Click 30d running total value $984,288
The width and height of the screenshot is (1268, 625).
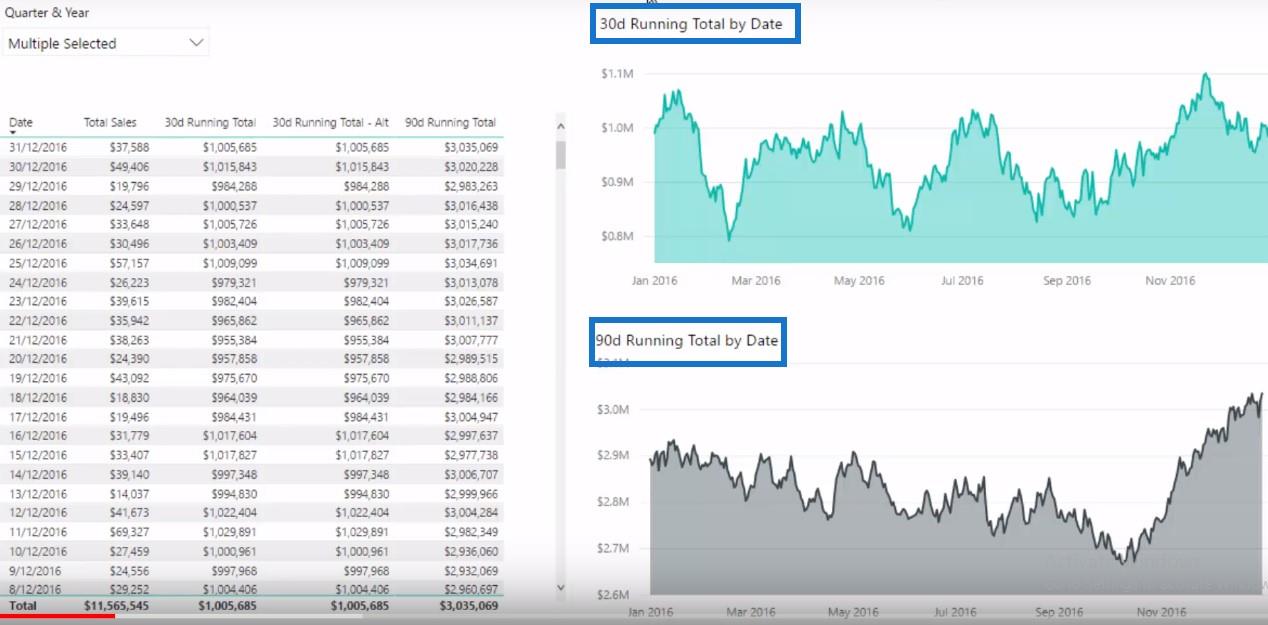(234, 186)
